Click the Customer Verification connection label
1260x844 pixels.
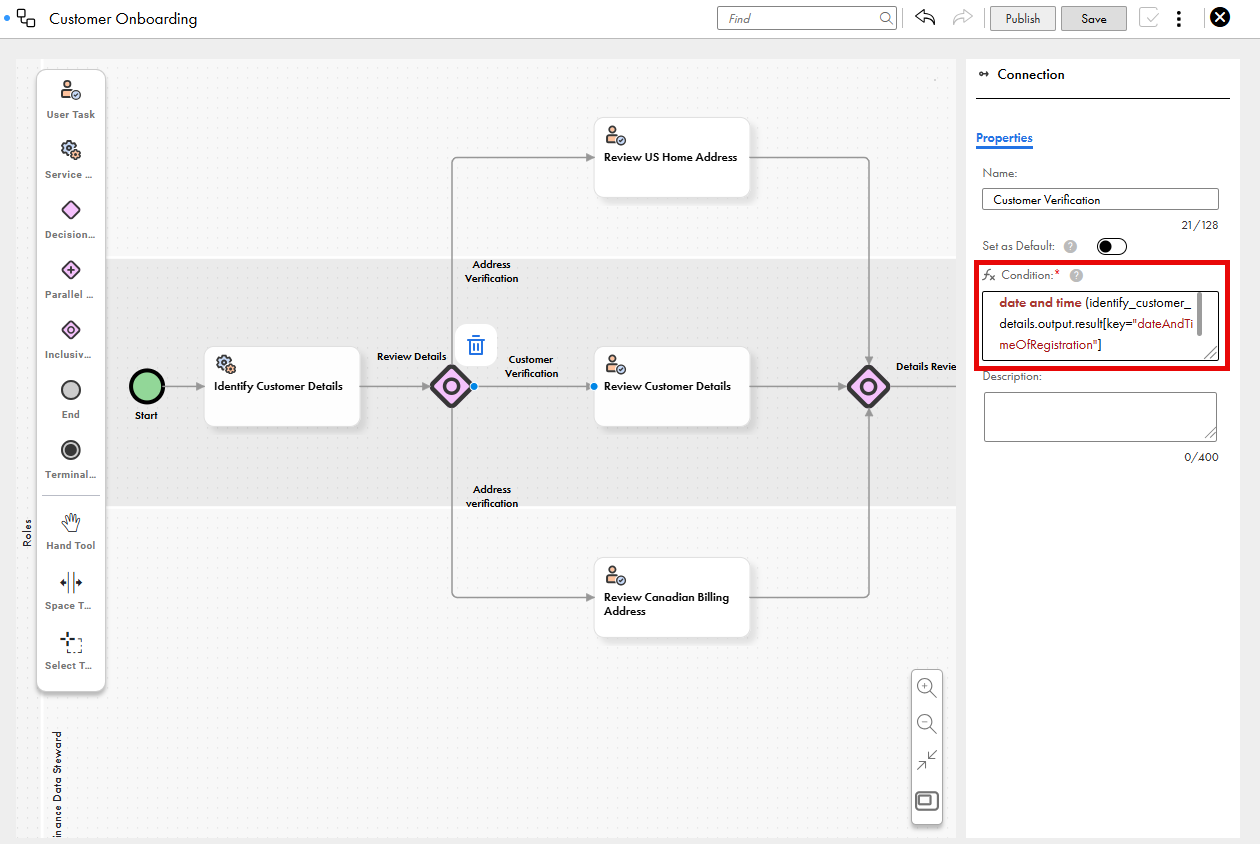click(x=531, y=366)
